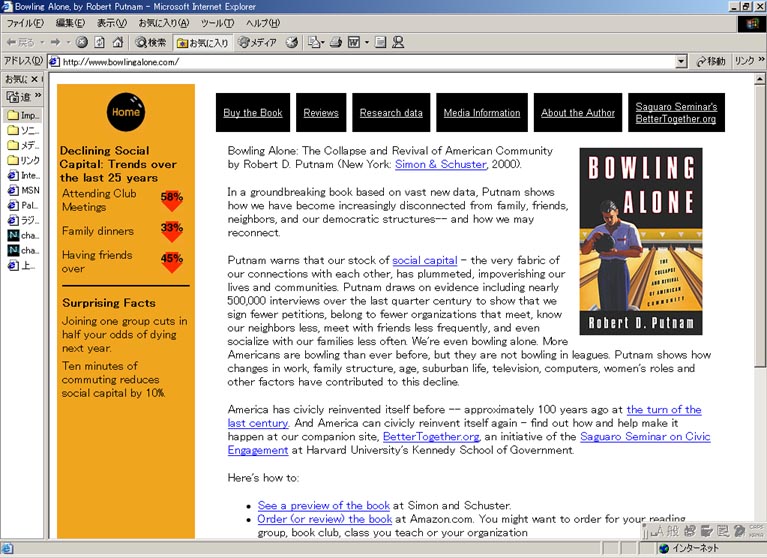Refresh the page with the Refresh icon

(x=100, y=43)
